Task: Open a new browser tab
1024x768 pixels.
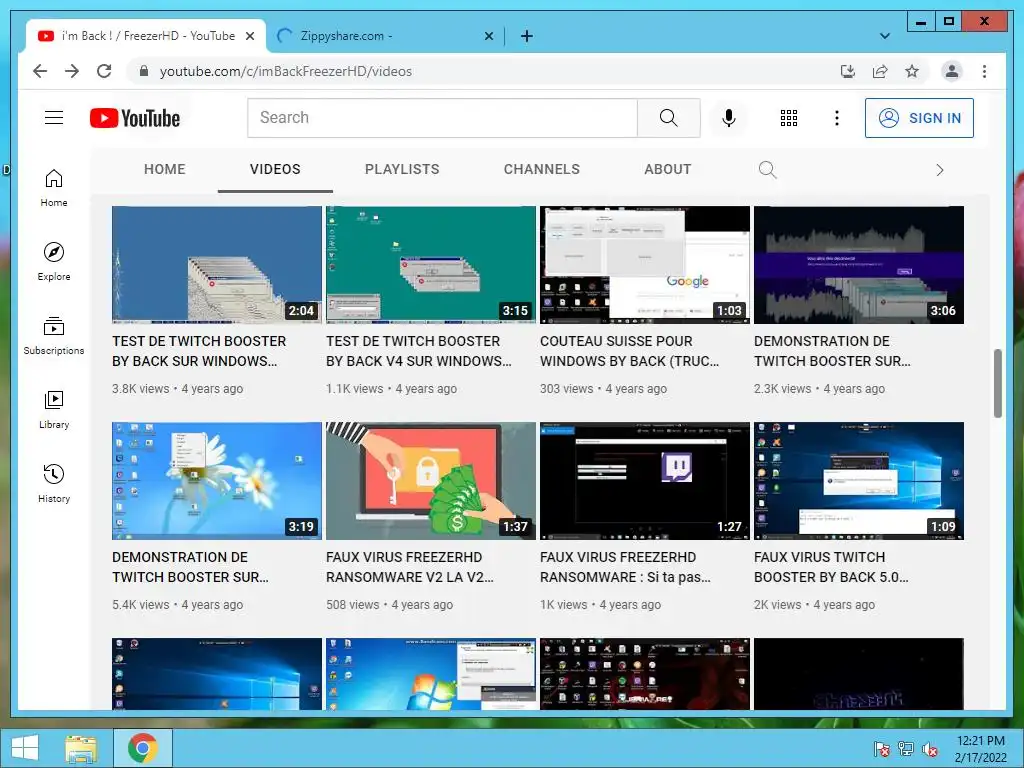Action: coord(526,36)
